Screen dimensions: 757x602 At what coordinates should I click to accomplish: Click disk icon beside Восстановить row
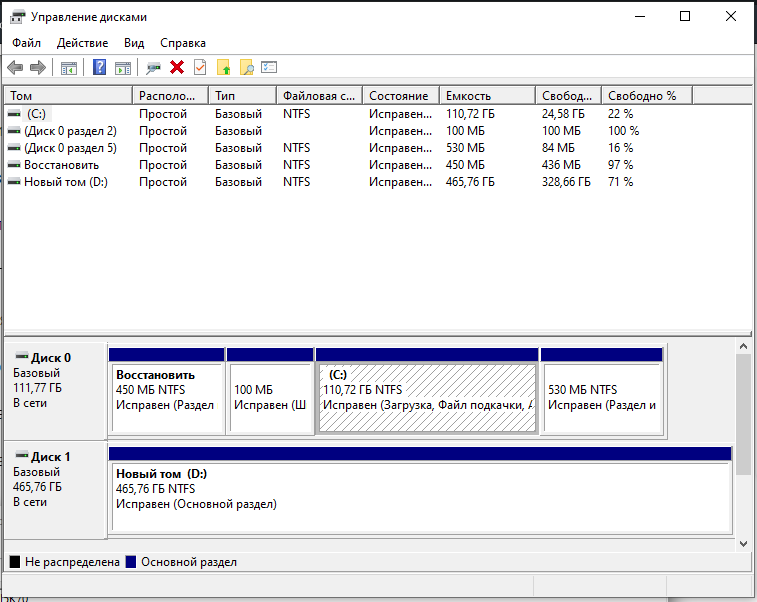coord(14,165)
